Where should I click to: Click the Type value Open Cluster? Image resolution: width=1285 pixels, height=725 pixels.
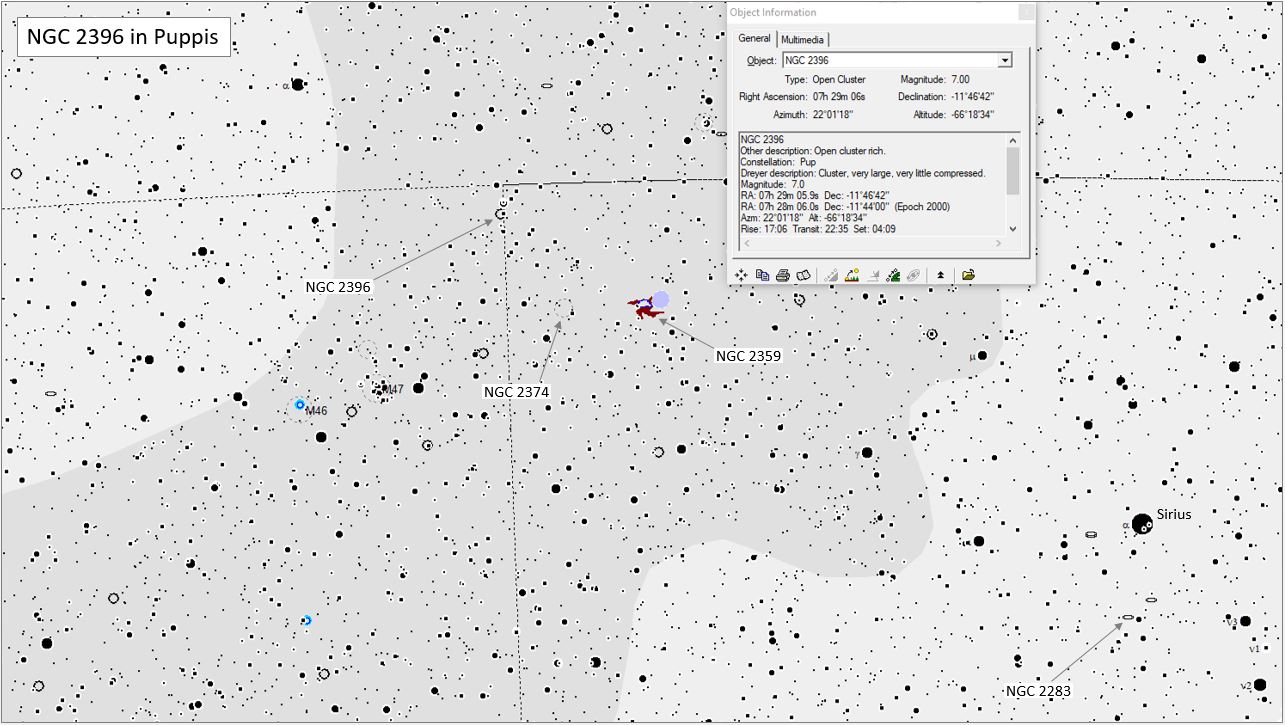coord(839,79)
